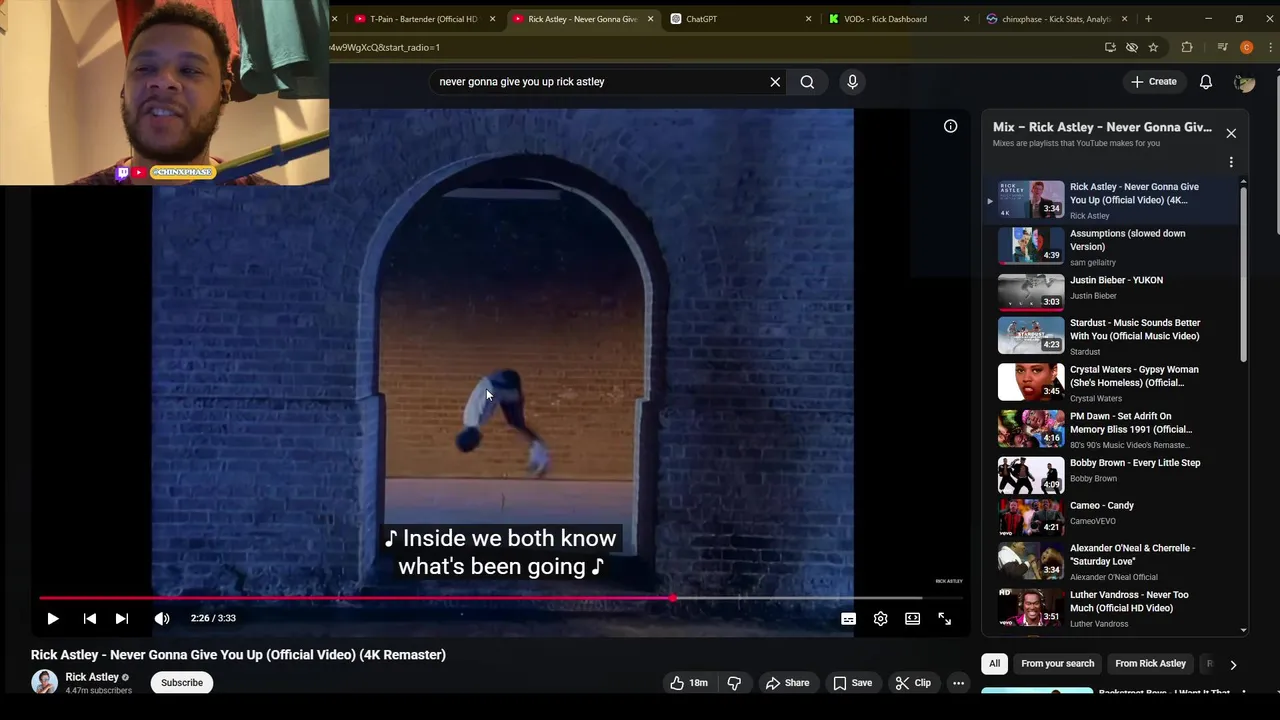1280x720 pixels.
Task: Open the YouTube account avatar menu
Action: point(1244,82)
